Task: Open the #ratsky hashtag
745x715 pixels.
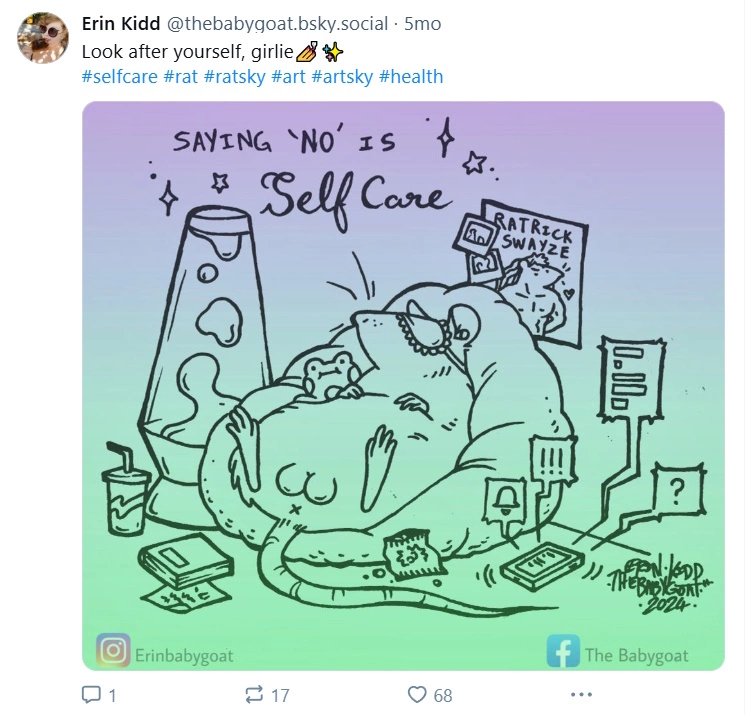Action: tap(235, 76)
